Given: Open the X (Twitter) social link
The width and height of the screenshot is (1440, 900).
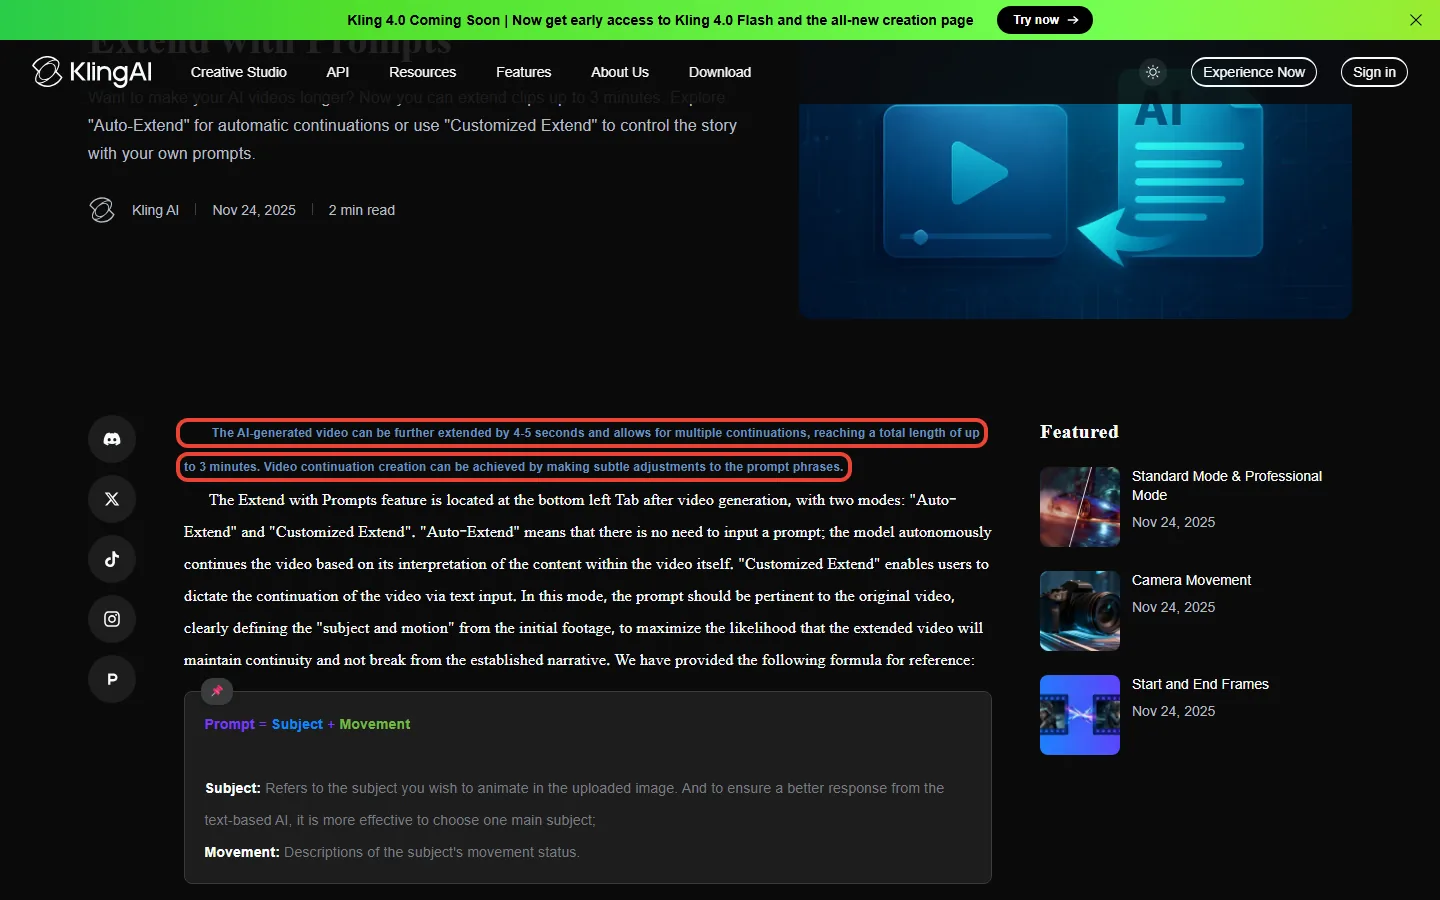Looking at the screenshot, I should (x=112, y=499).
